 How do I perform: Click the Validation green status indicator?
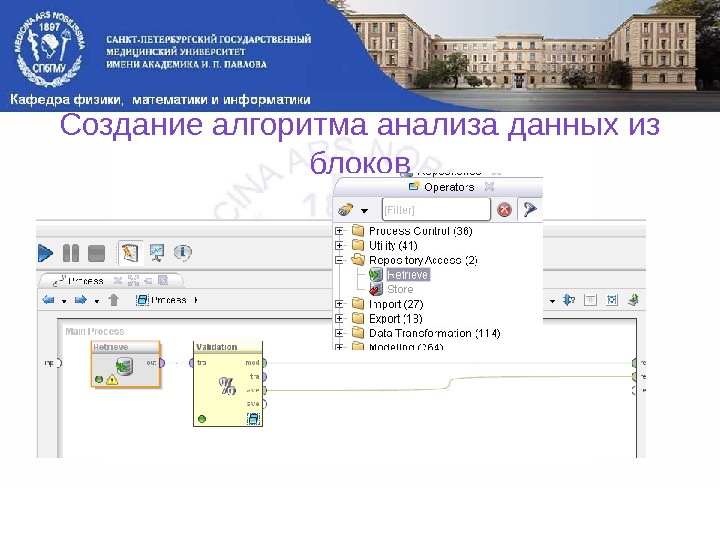[x=202, y=419]
